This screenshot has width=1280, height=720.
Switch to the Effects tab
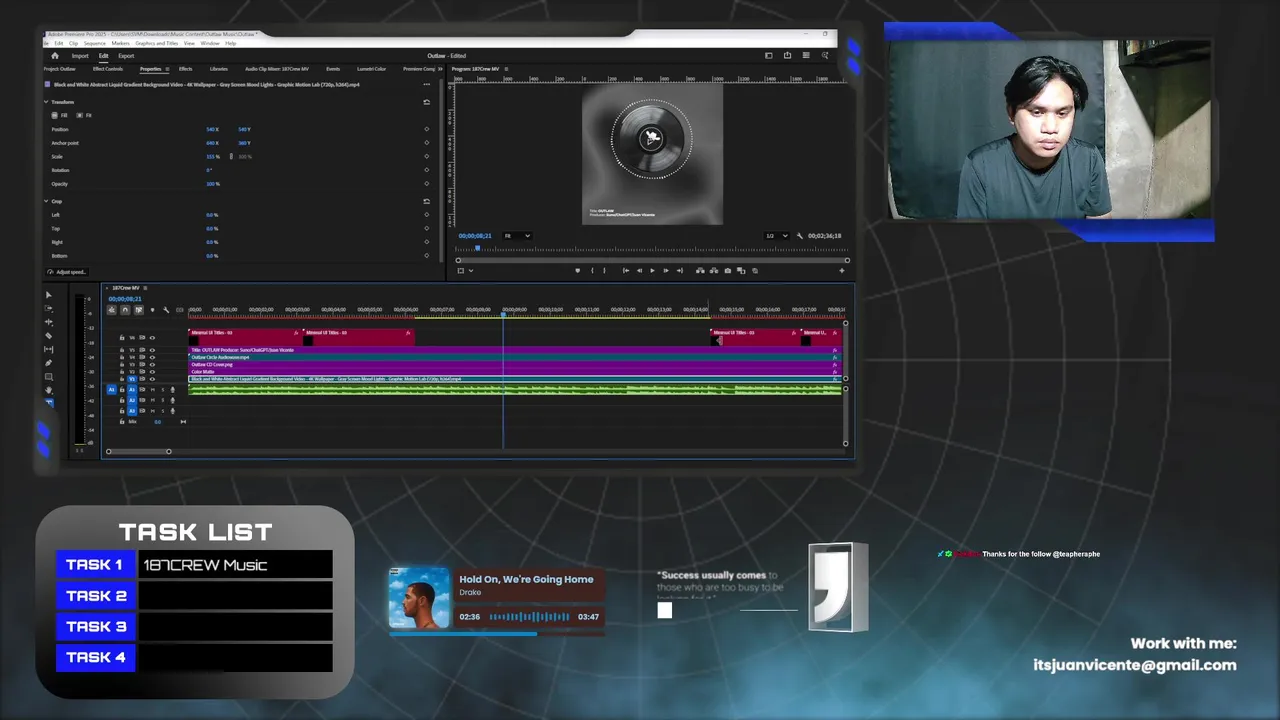pyautogui.click(x=185, y=69)
